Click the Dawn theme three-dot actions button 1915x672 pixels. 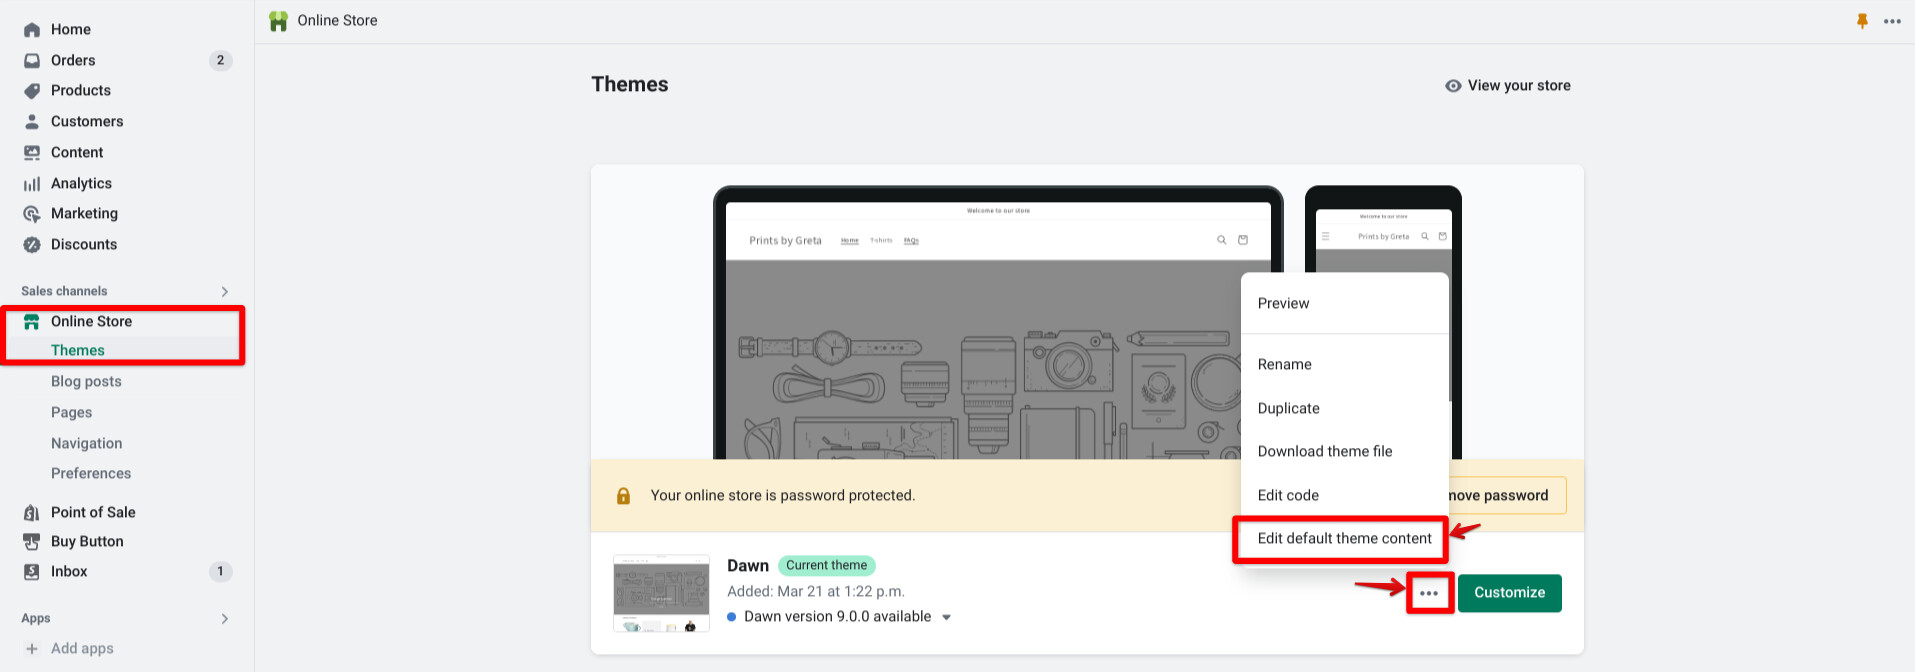click(x=1429, y=593)
